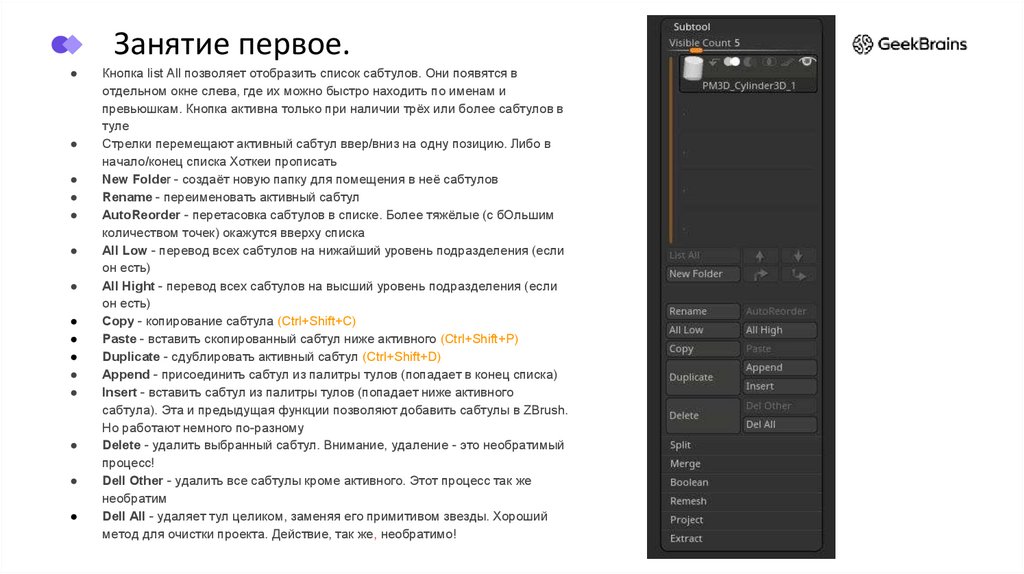Click the bold 'Dell Other' term in the bullet list

click(133, 481)
